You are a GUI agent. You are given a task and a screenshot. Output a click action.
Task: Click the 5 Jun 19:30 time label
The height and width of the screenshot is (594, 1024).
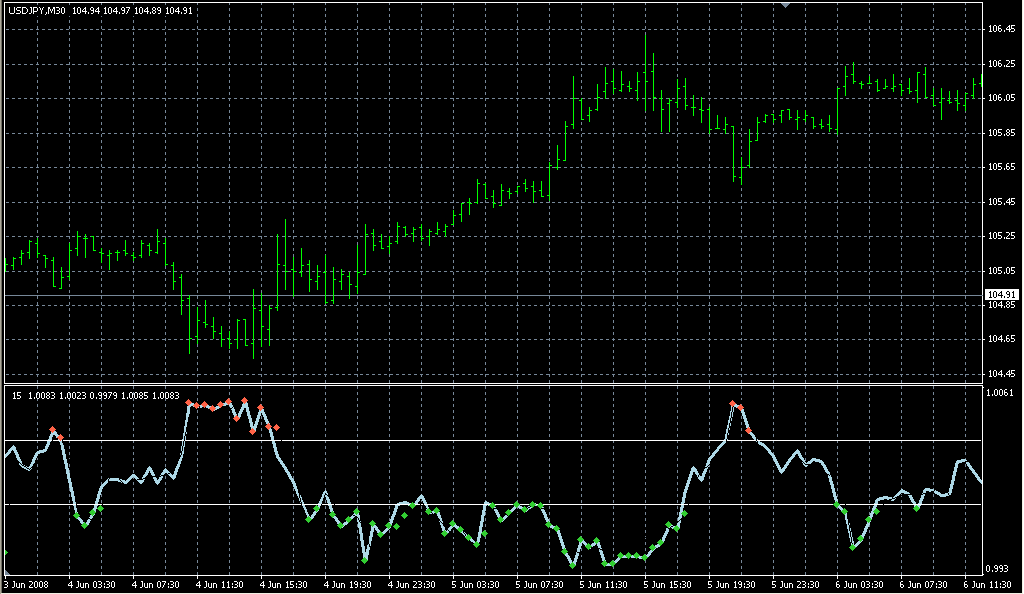[733, 585]
